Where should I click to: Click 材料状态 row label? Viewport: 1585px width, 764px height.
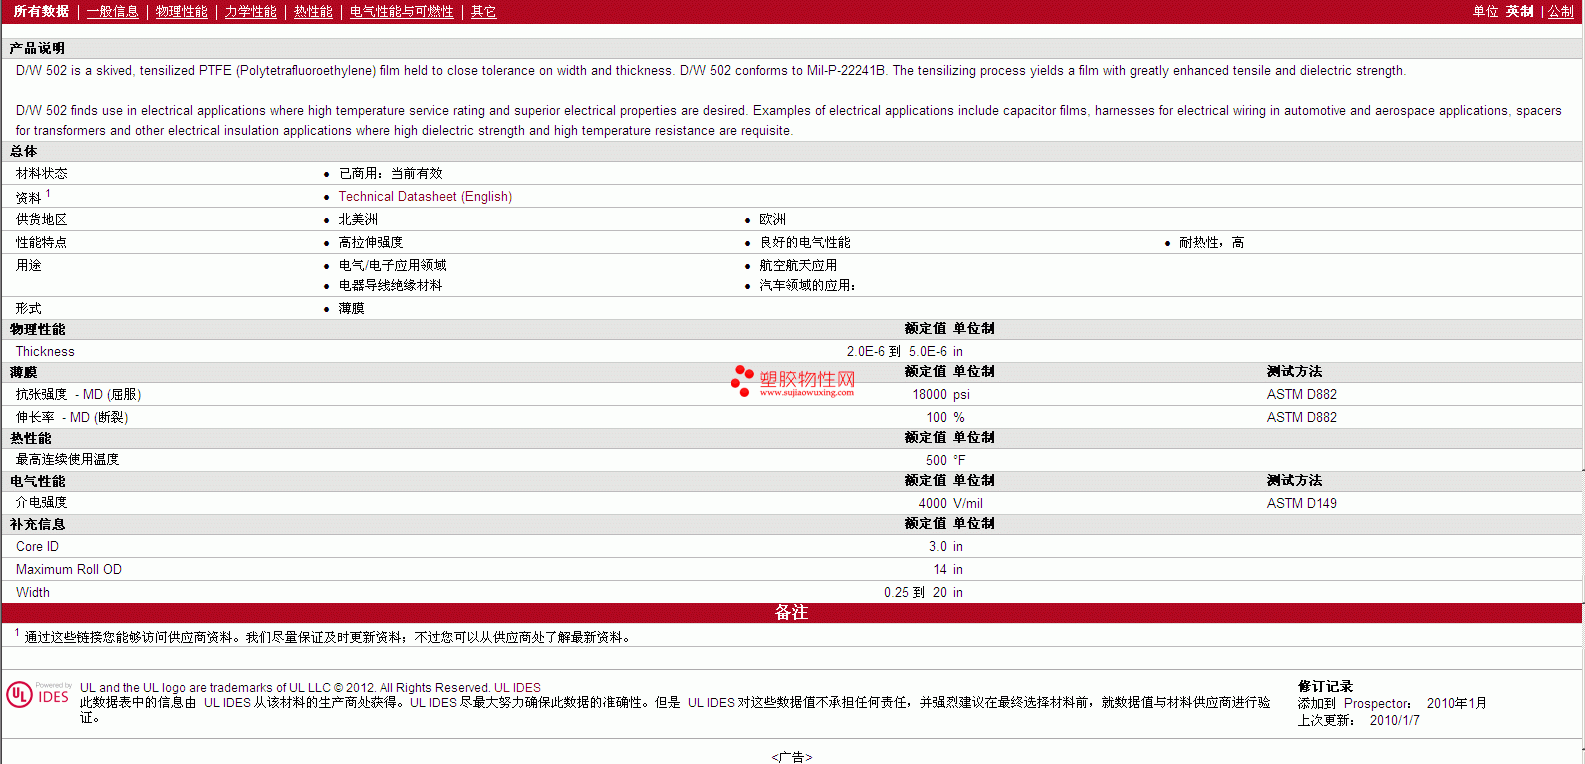41,173
